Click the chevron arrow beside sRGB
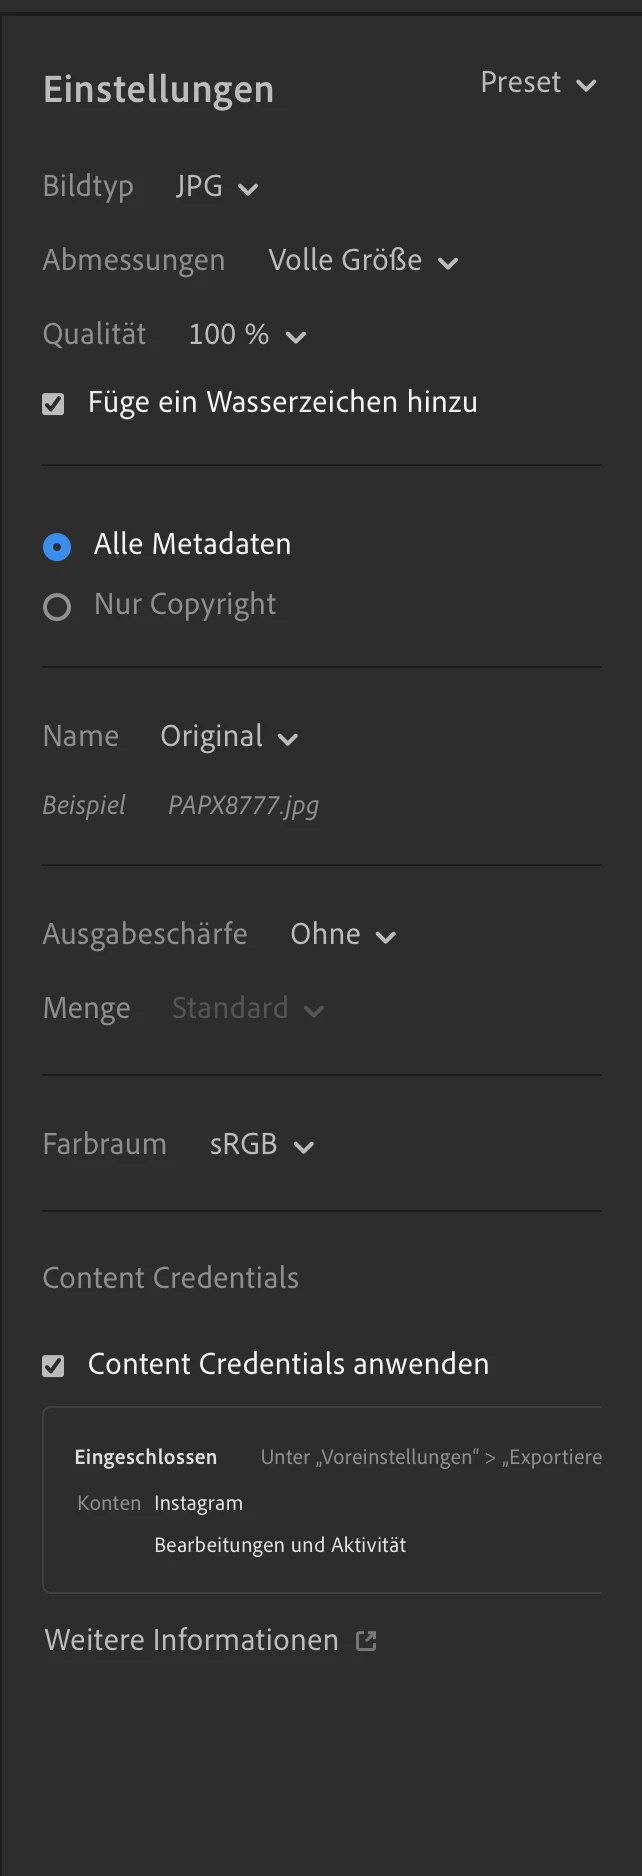 coord(304,1147)
